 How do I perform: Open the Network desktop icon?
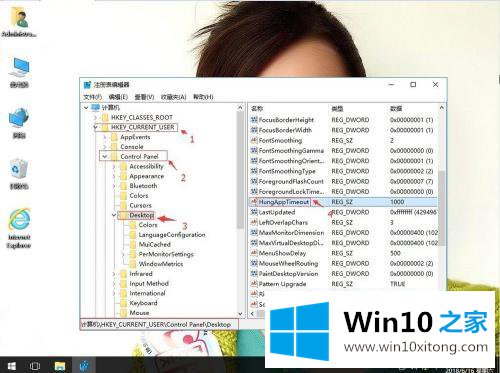(19, 118)
